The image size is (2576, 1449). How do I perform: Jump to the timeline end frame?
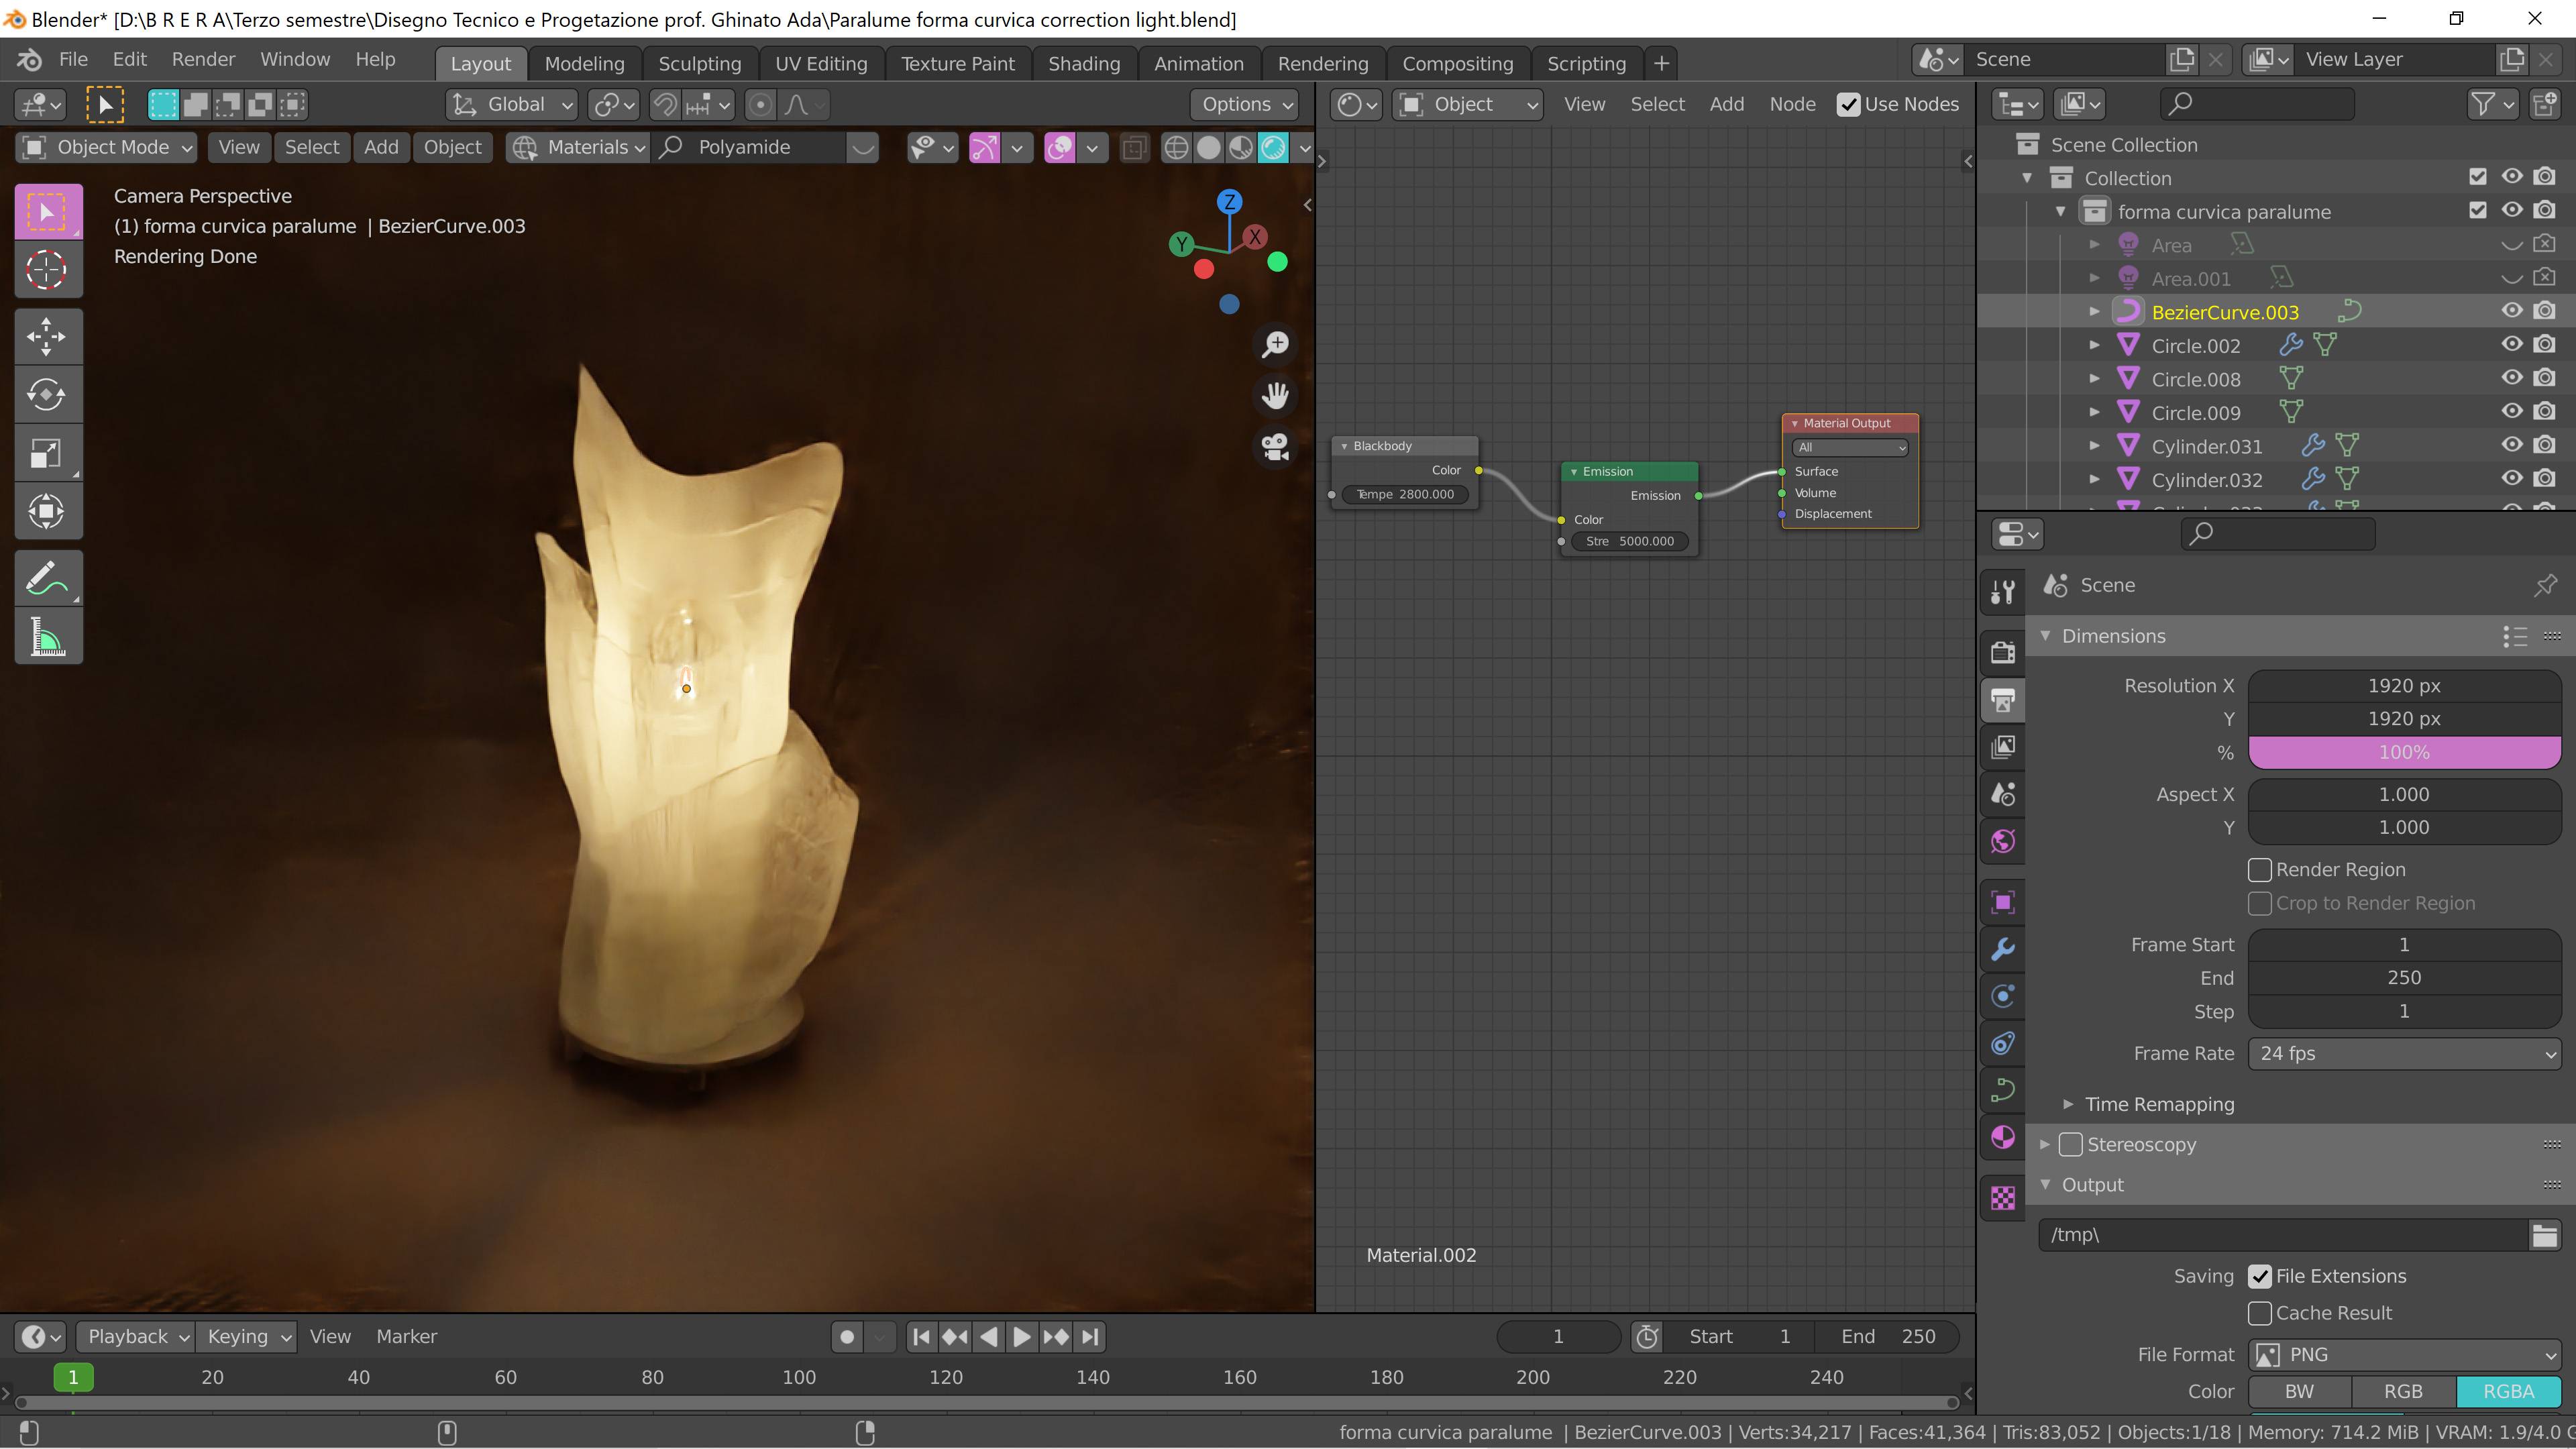pos(1089,1337)
